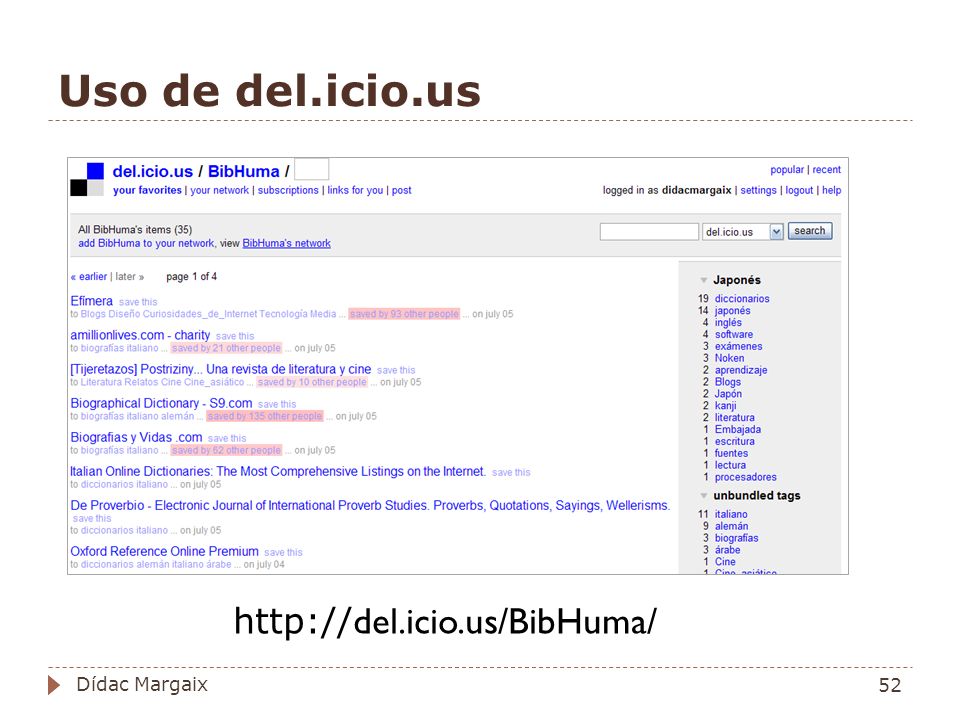Open amillionlives.com - charity bookmark

(x=140, y=336)
